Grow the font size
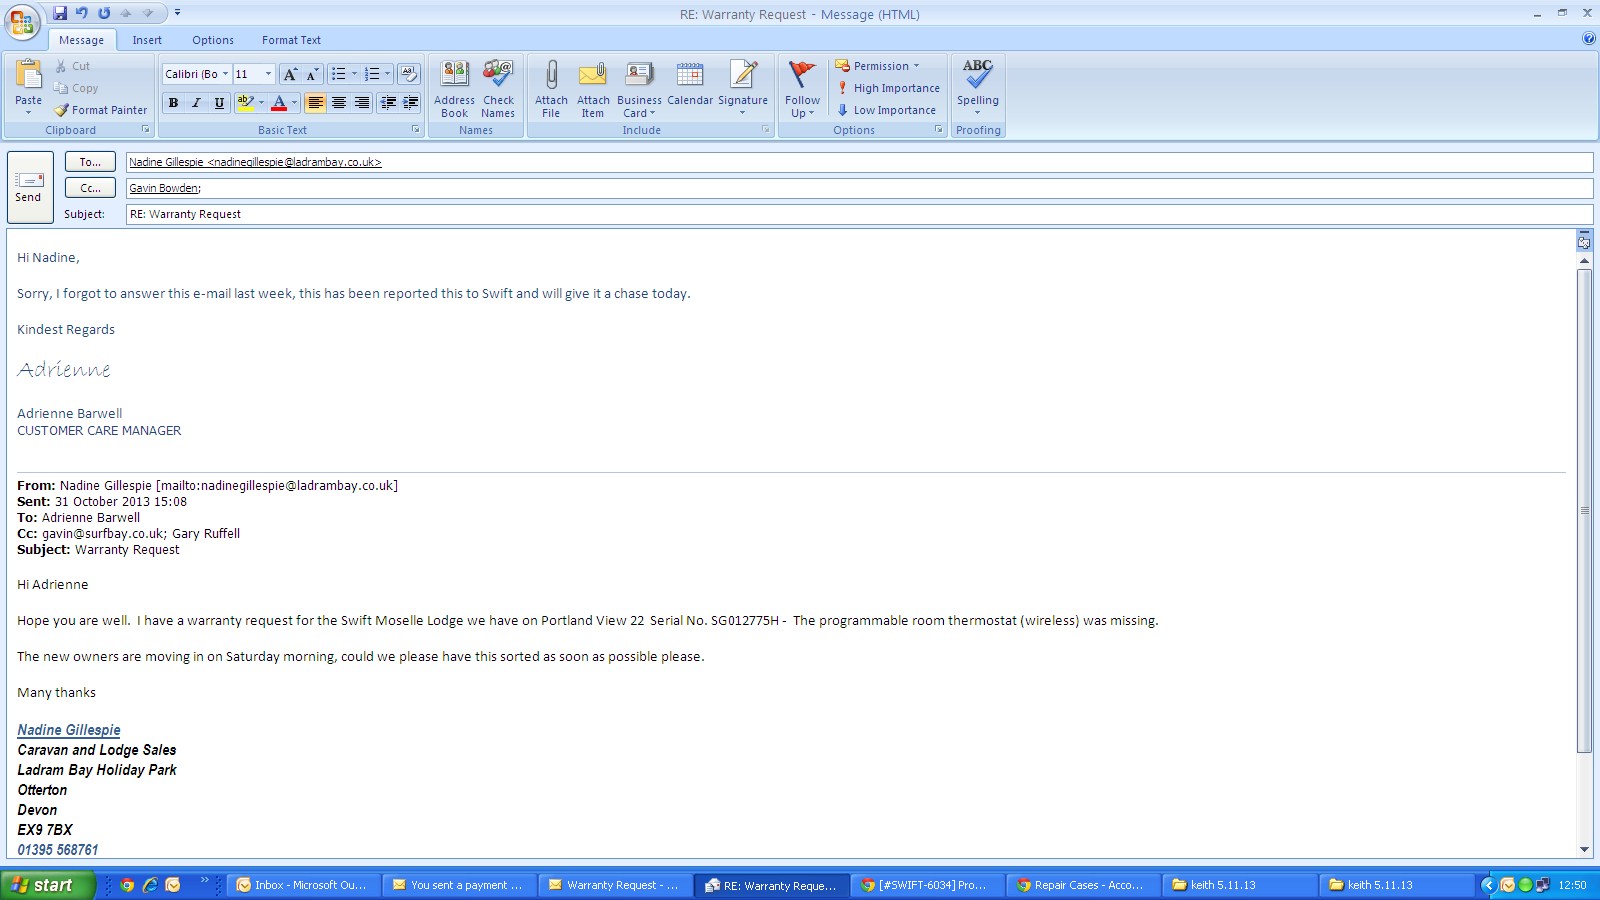 [x=290, y=74]
